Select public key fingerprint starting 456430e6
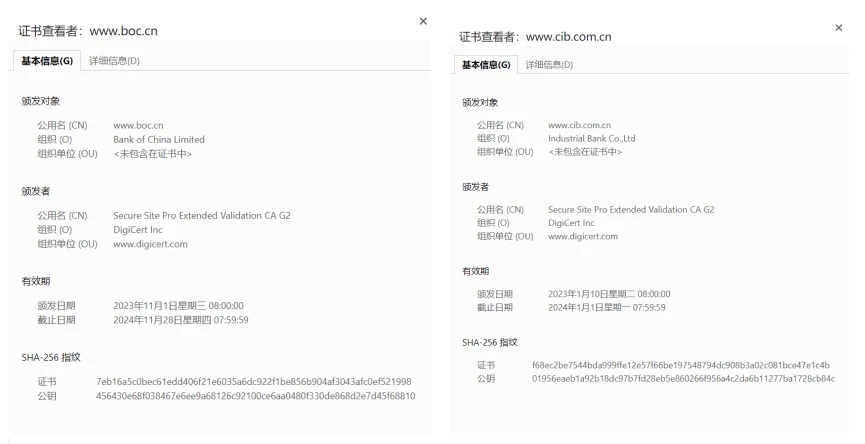Screen dimensions: 865x444 click(255, 396)
